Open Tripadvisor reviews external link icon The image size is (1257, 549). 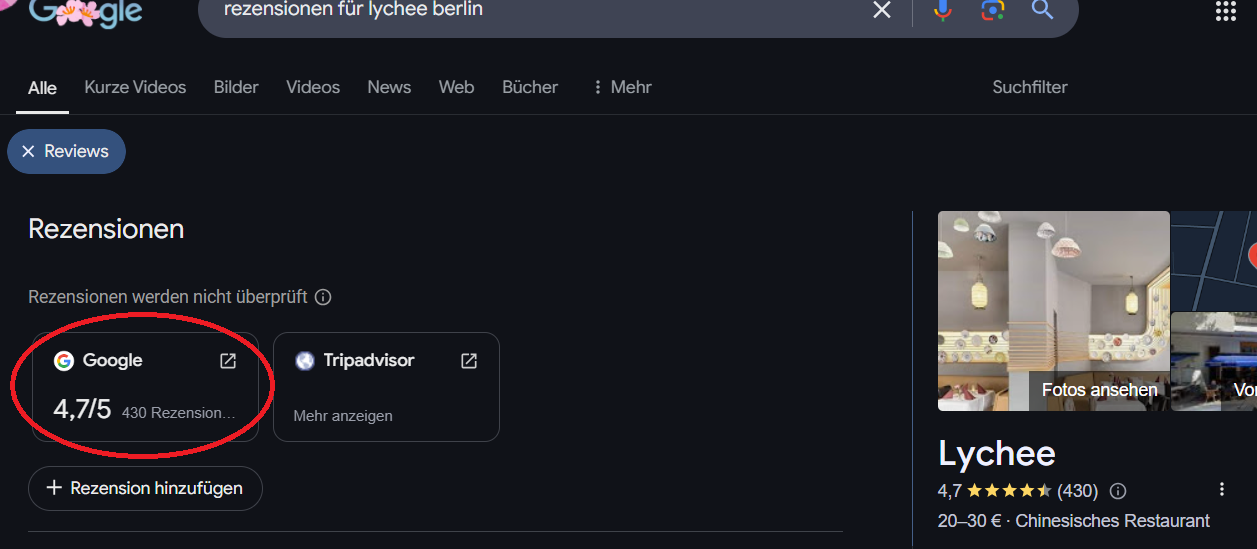[469, 361]
